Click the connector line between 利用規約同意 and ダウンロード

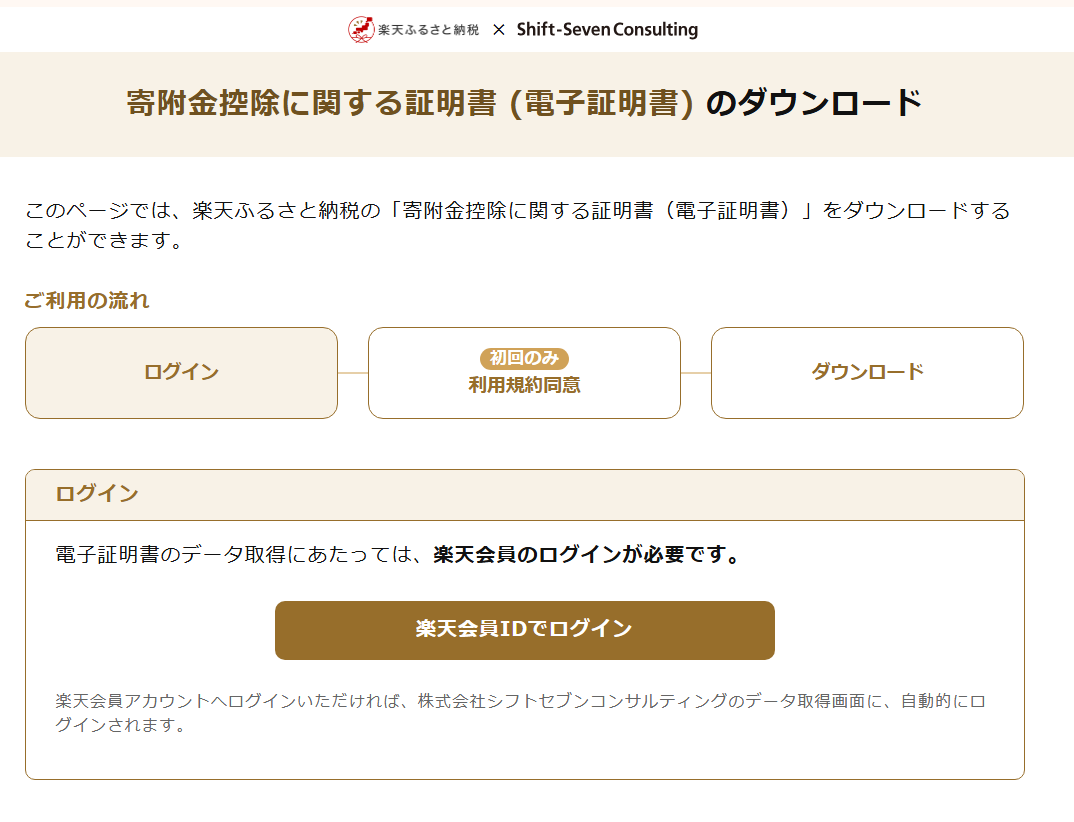click(x=696, y=373)
